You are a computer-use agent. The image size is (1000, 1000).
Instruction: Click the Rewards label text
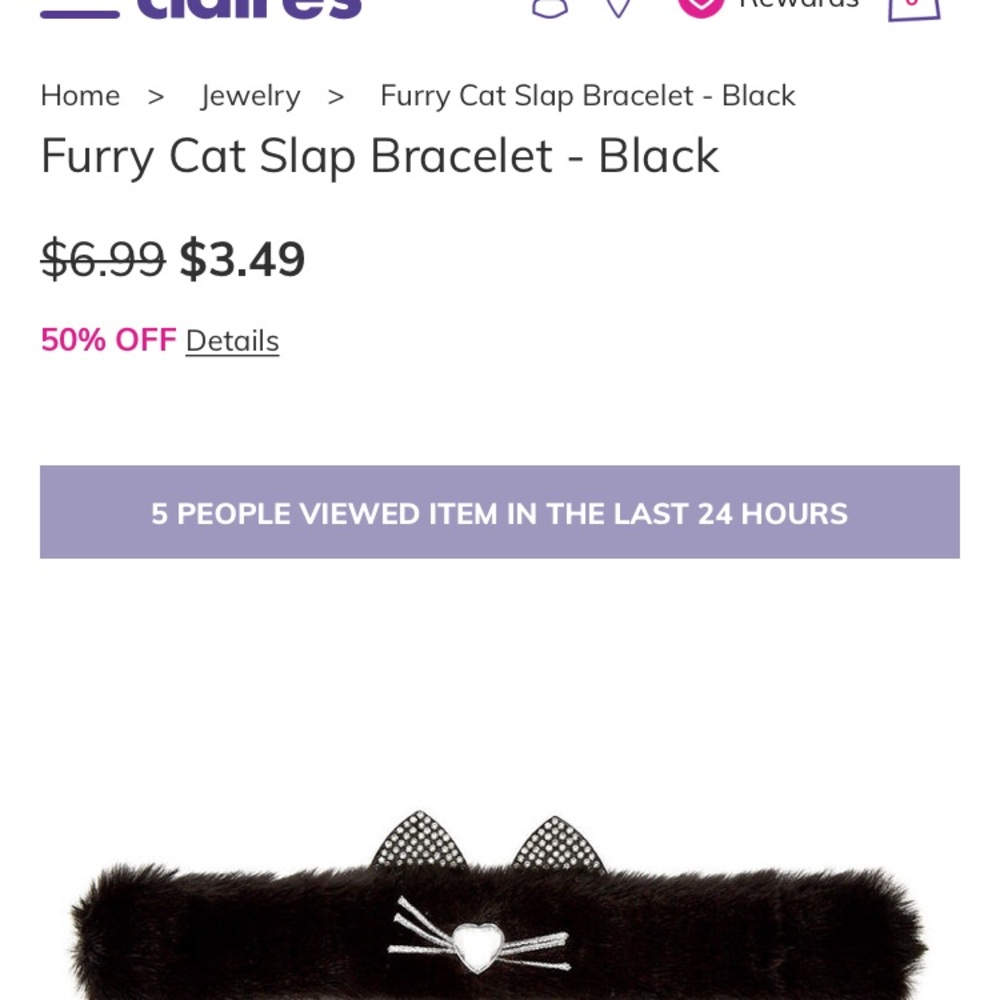tap(798, 5)
